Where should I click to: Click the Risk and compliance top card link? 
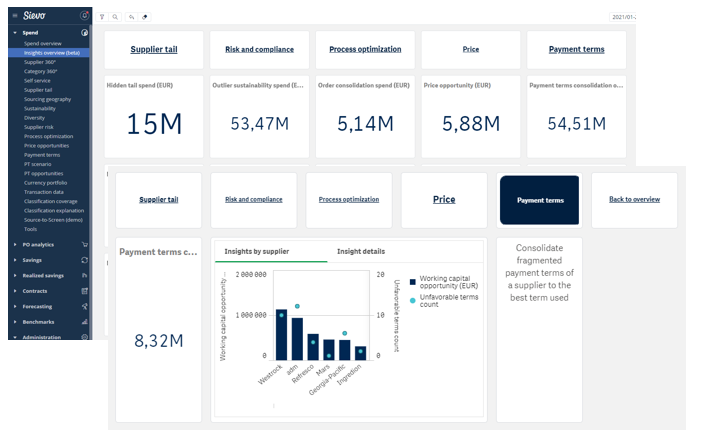pyautogui.click(x=259, y=49)
